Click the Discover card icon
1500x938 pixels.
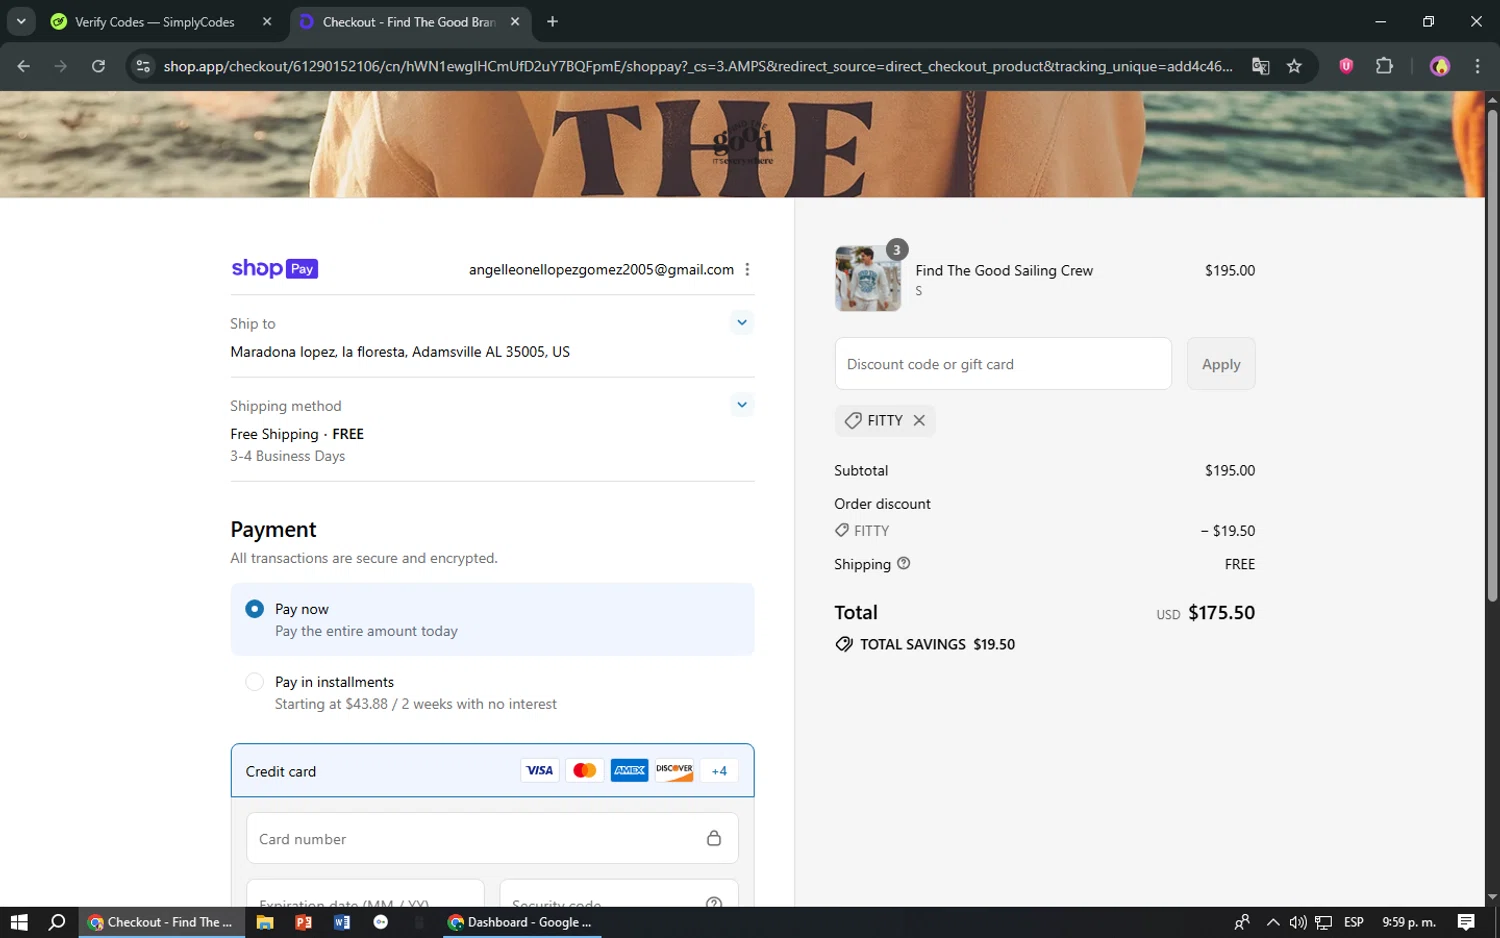click(674, 770)
